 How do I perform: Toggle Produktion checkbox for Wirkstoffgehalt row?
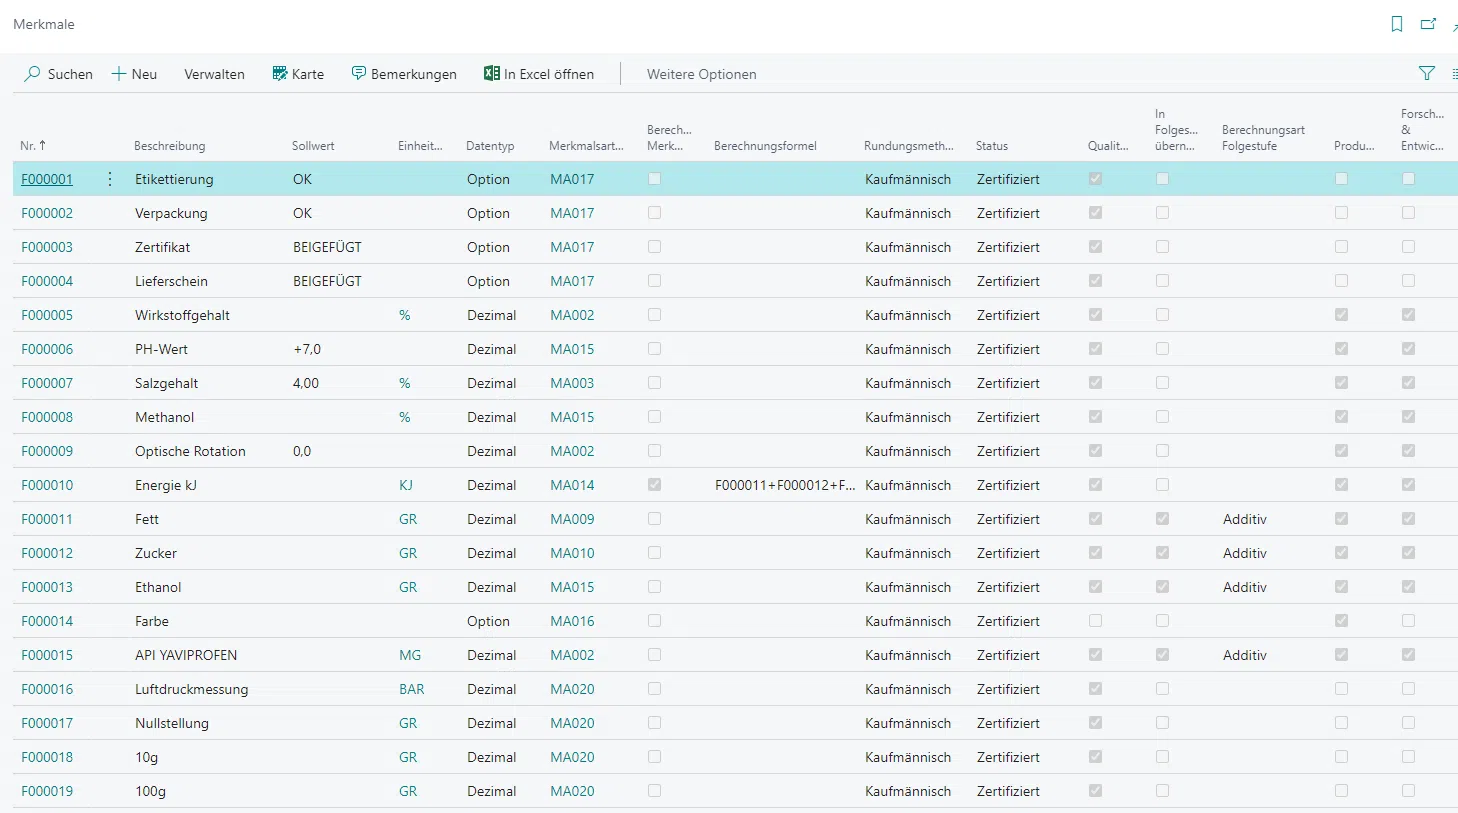click(1341, 315)
